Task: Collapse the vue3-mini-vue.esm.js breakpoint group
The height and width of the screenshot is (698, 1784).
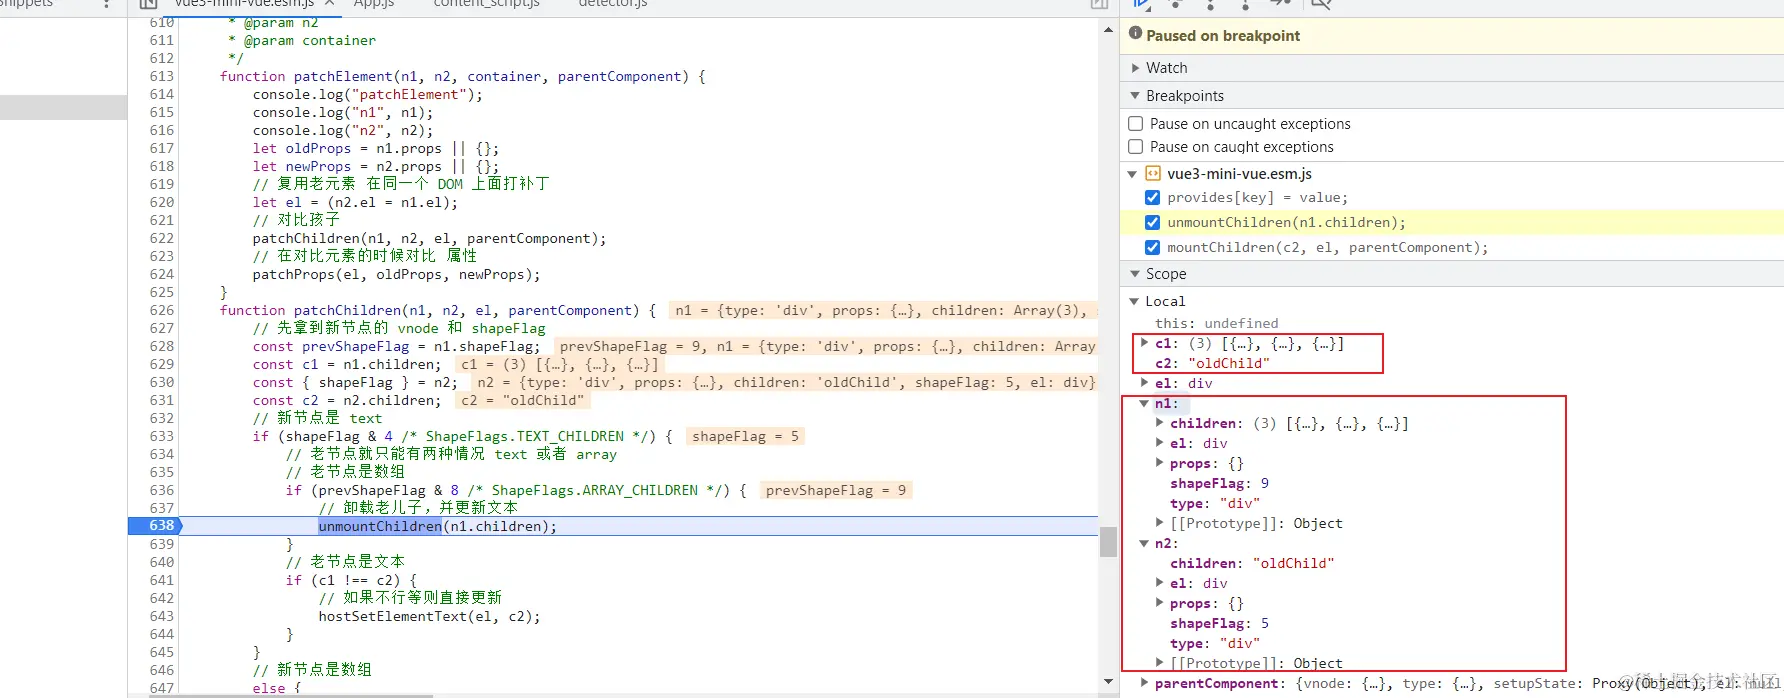Action: point(1132,174)
